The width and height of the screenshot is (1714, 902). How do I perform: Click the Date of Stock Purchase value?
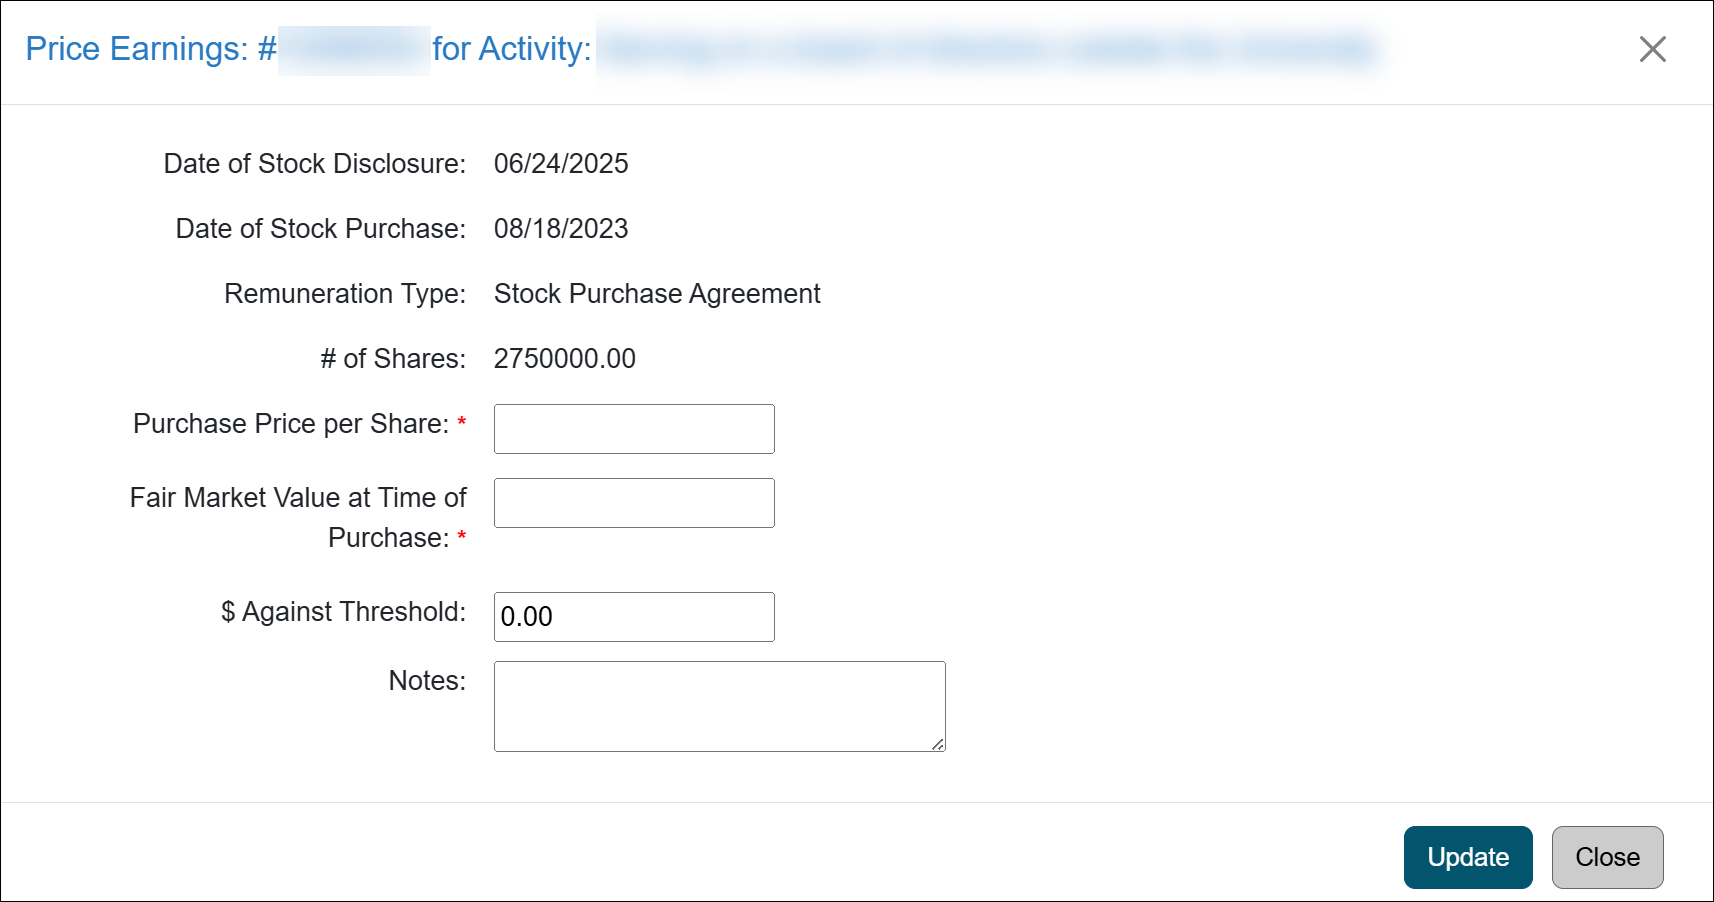tap(562, 228)
